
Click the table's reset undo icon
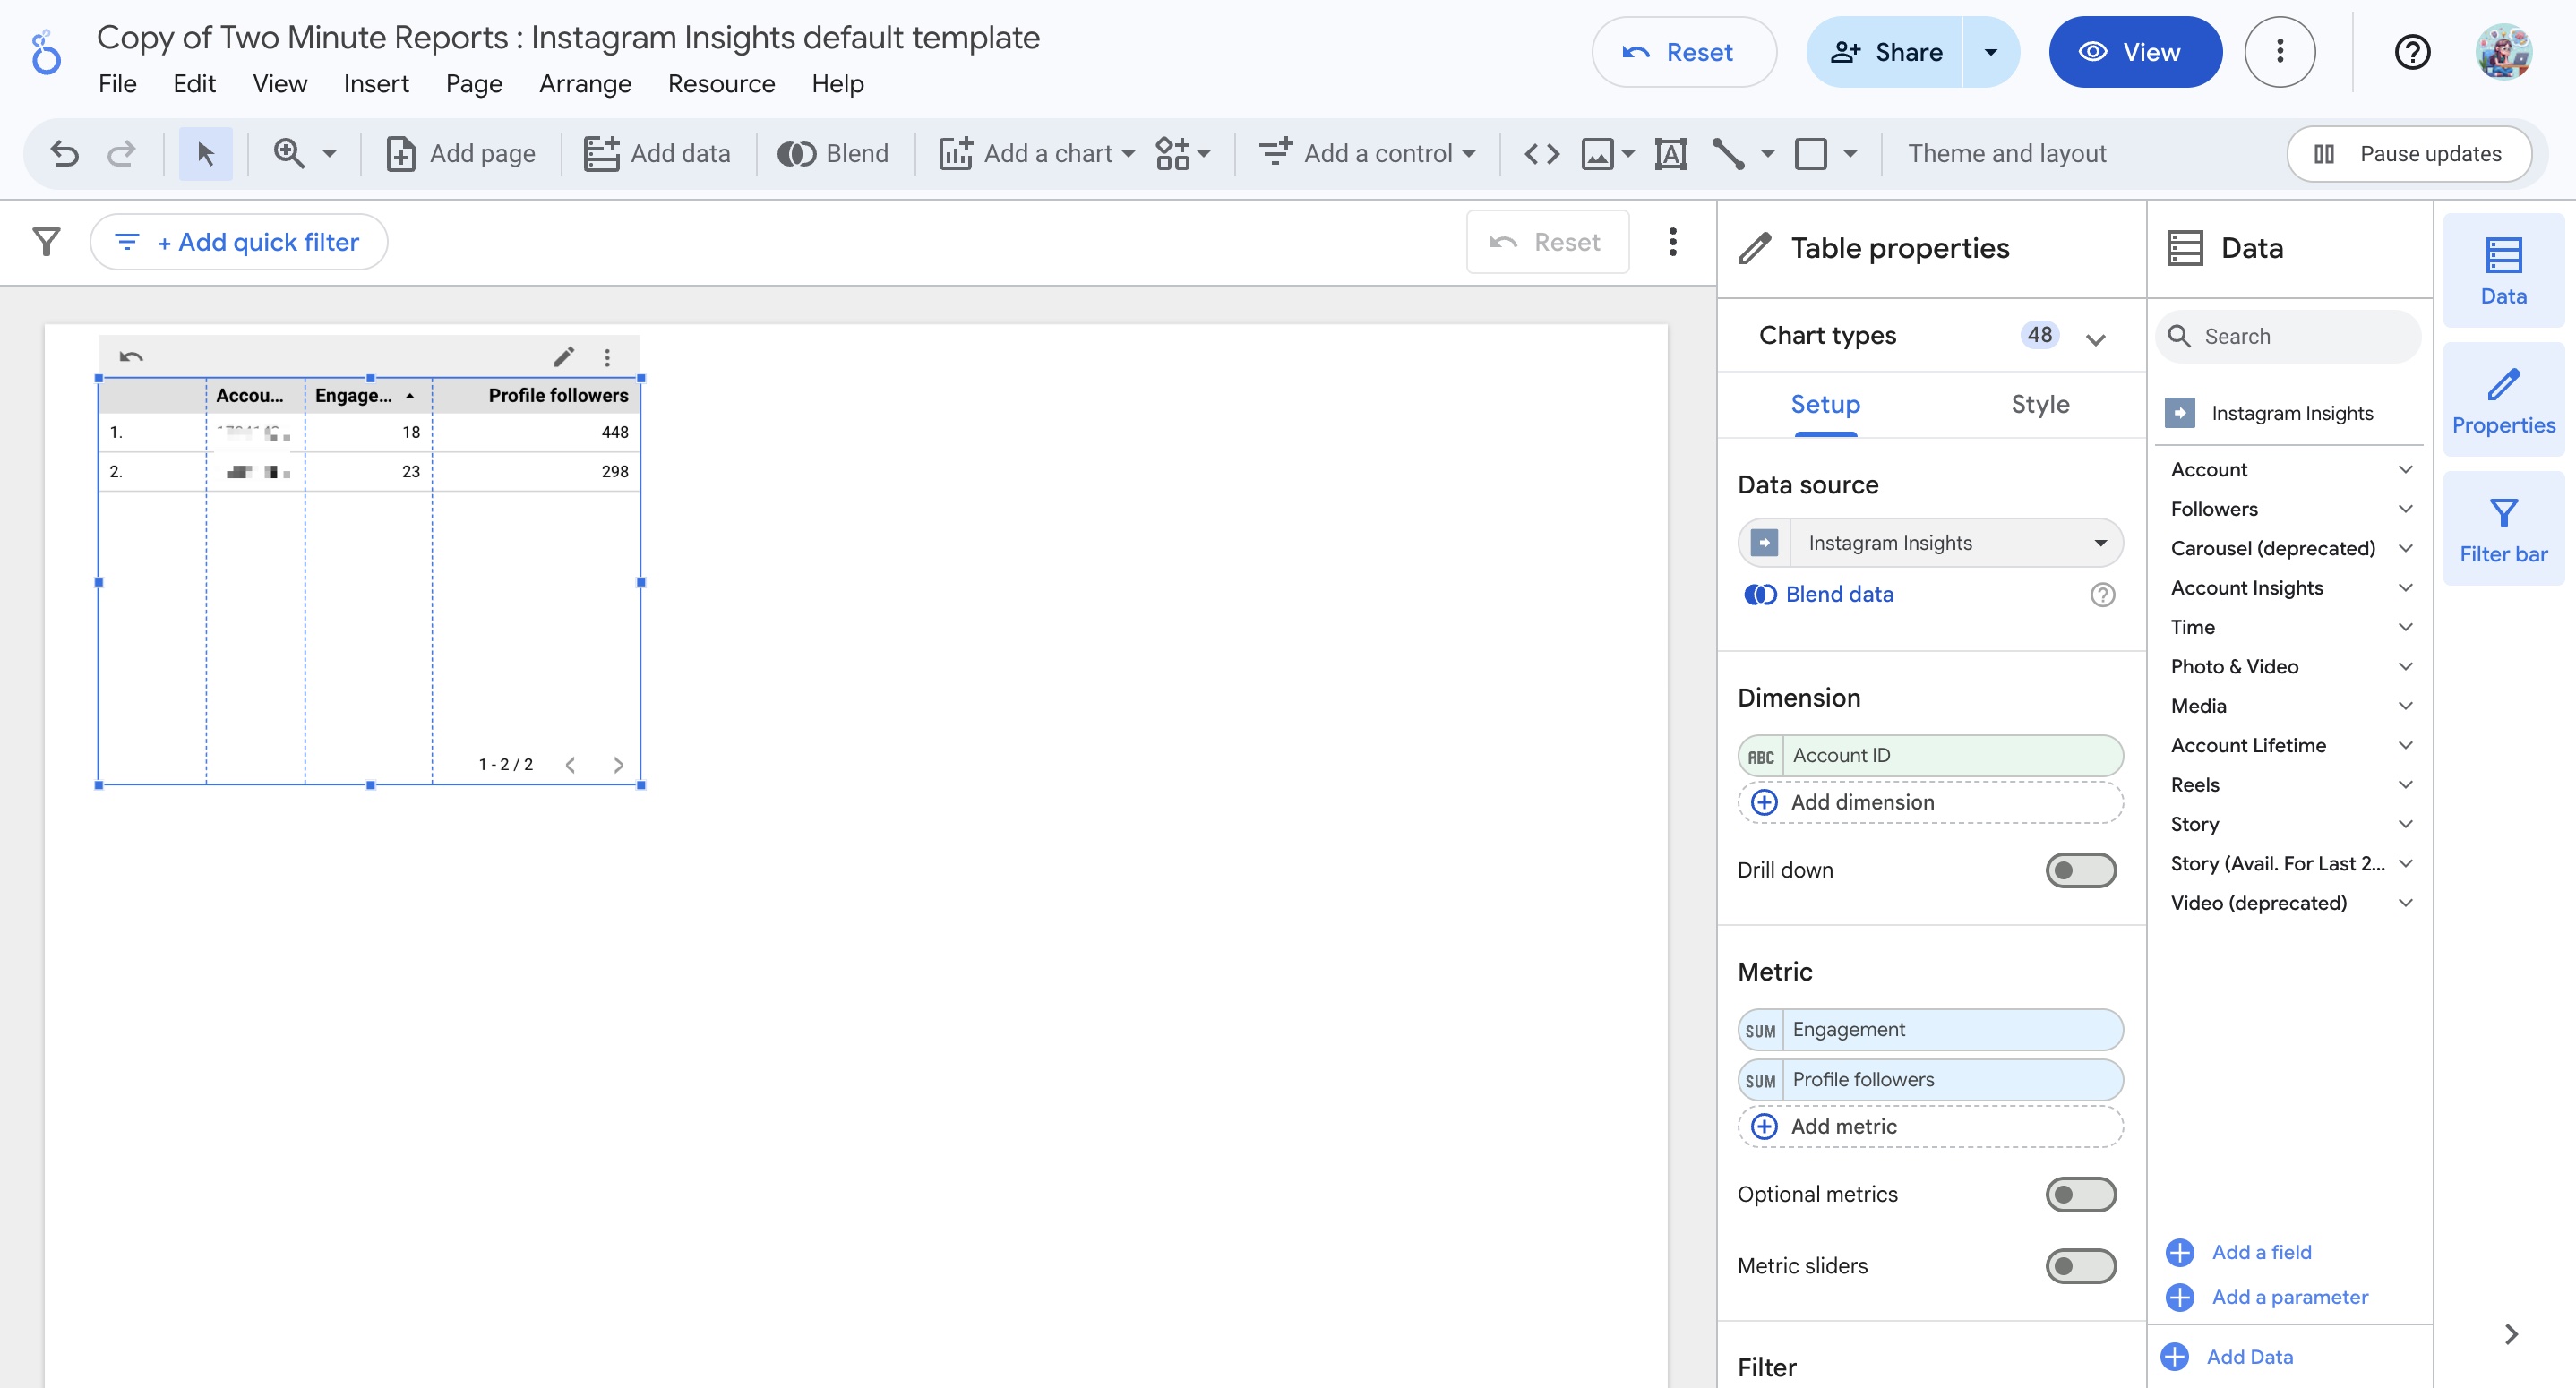click(x=131, y=357)
